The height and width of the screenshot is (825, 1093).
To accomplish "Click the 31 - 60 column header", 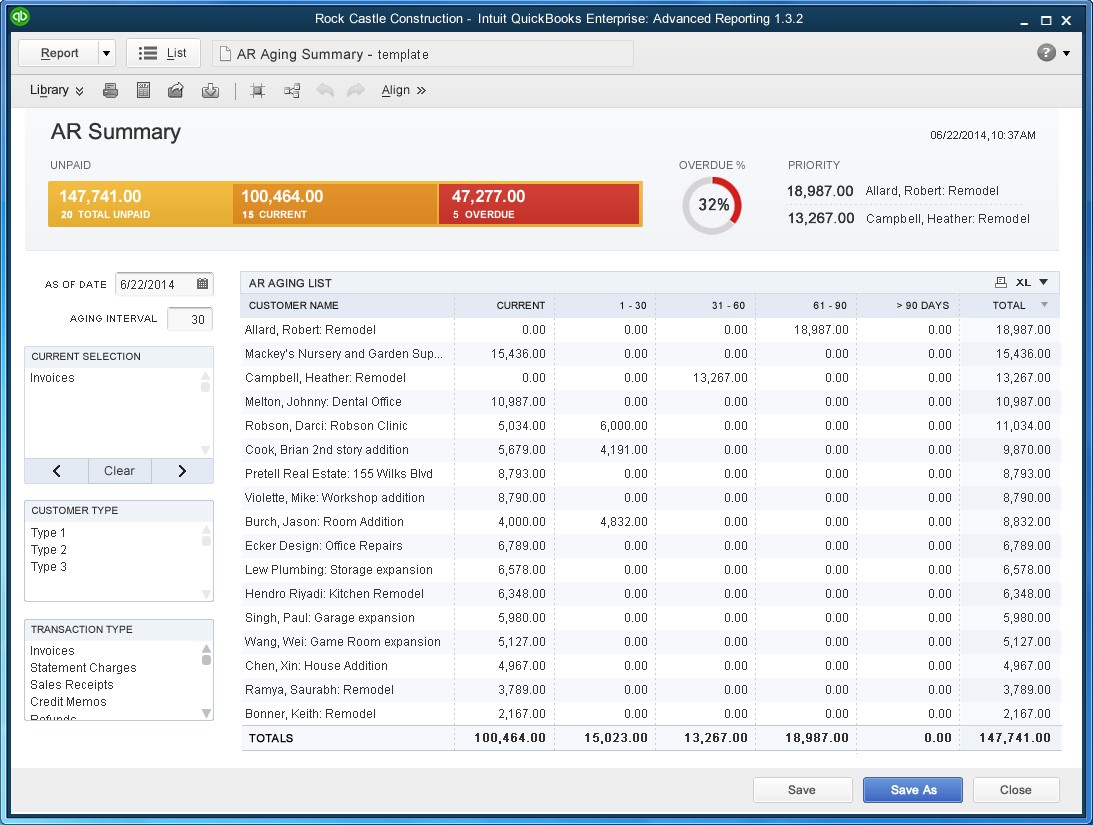I will pyautogui.click(x=728, y=305).
